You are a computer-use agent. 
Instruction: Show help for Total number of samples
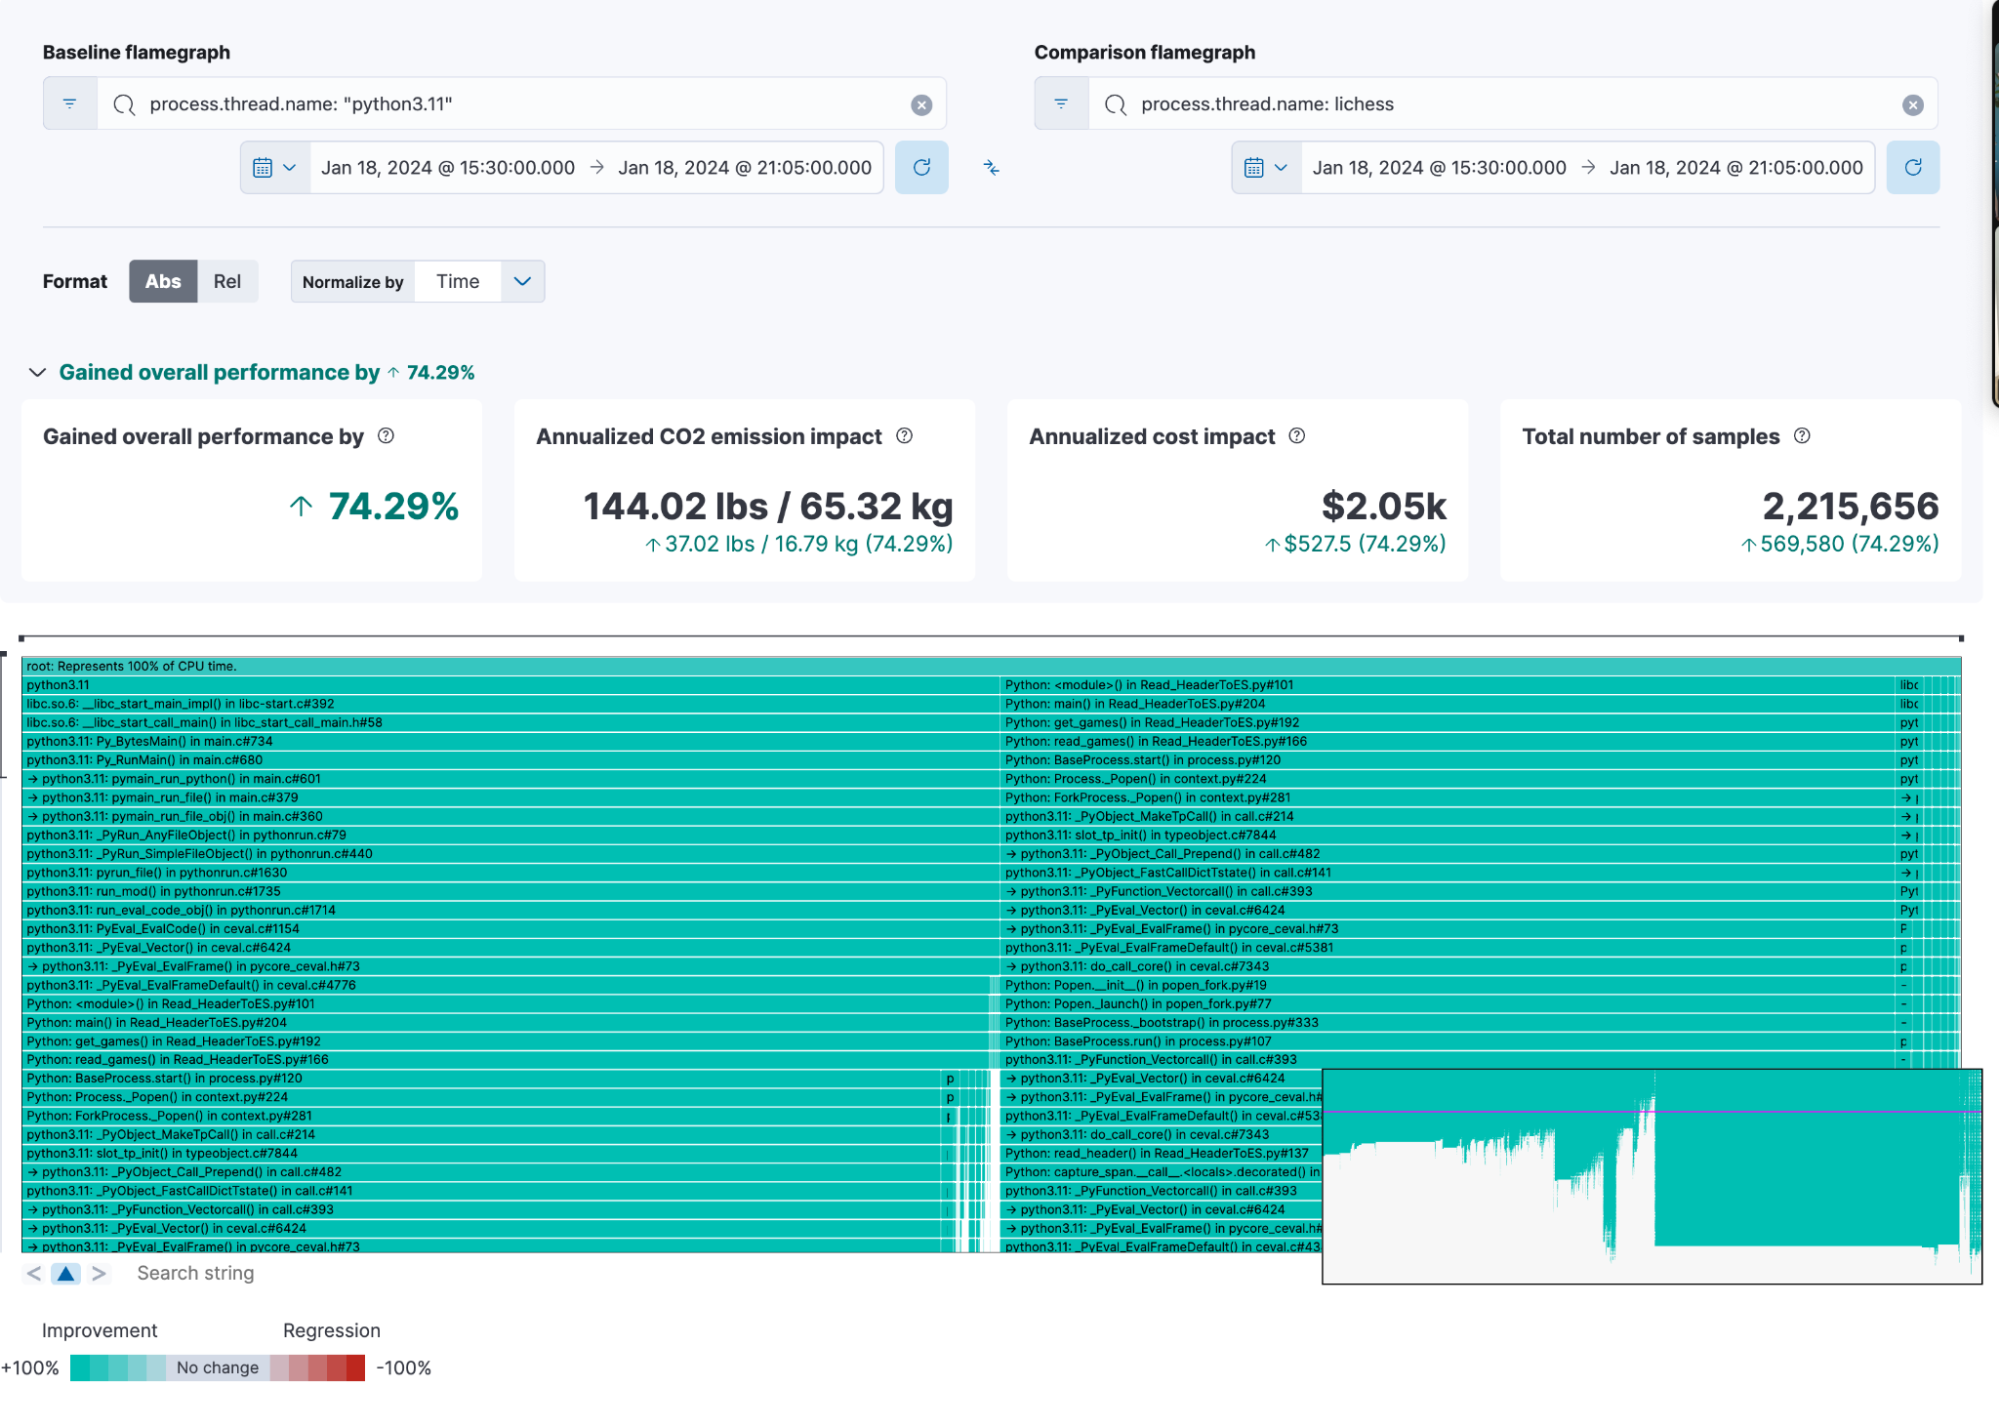click(x=1802, y=436)
